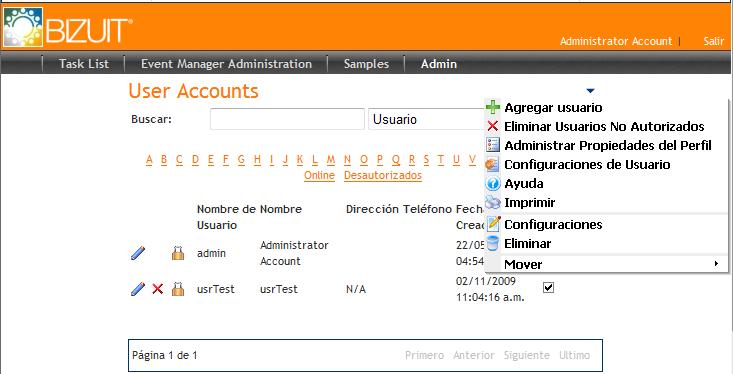Click the pencil edit icon for admin
Screen dimensions: 733x374
point(138,253)
